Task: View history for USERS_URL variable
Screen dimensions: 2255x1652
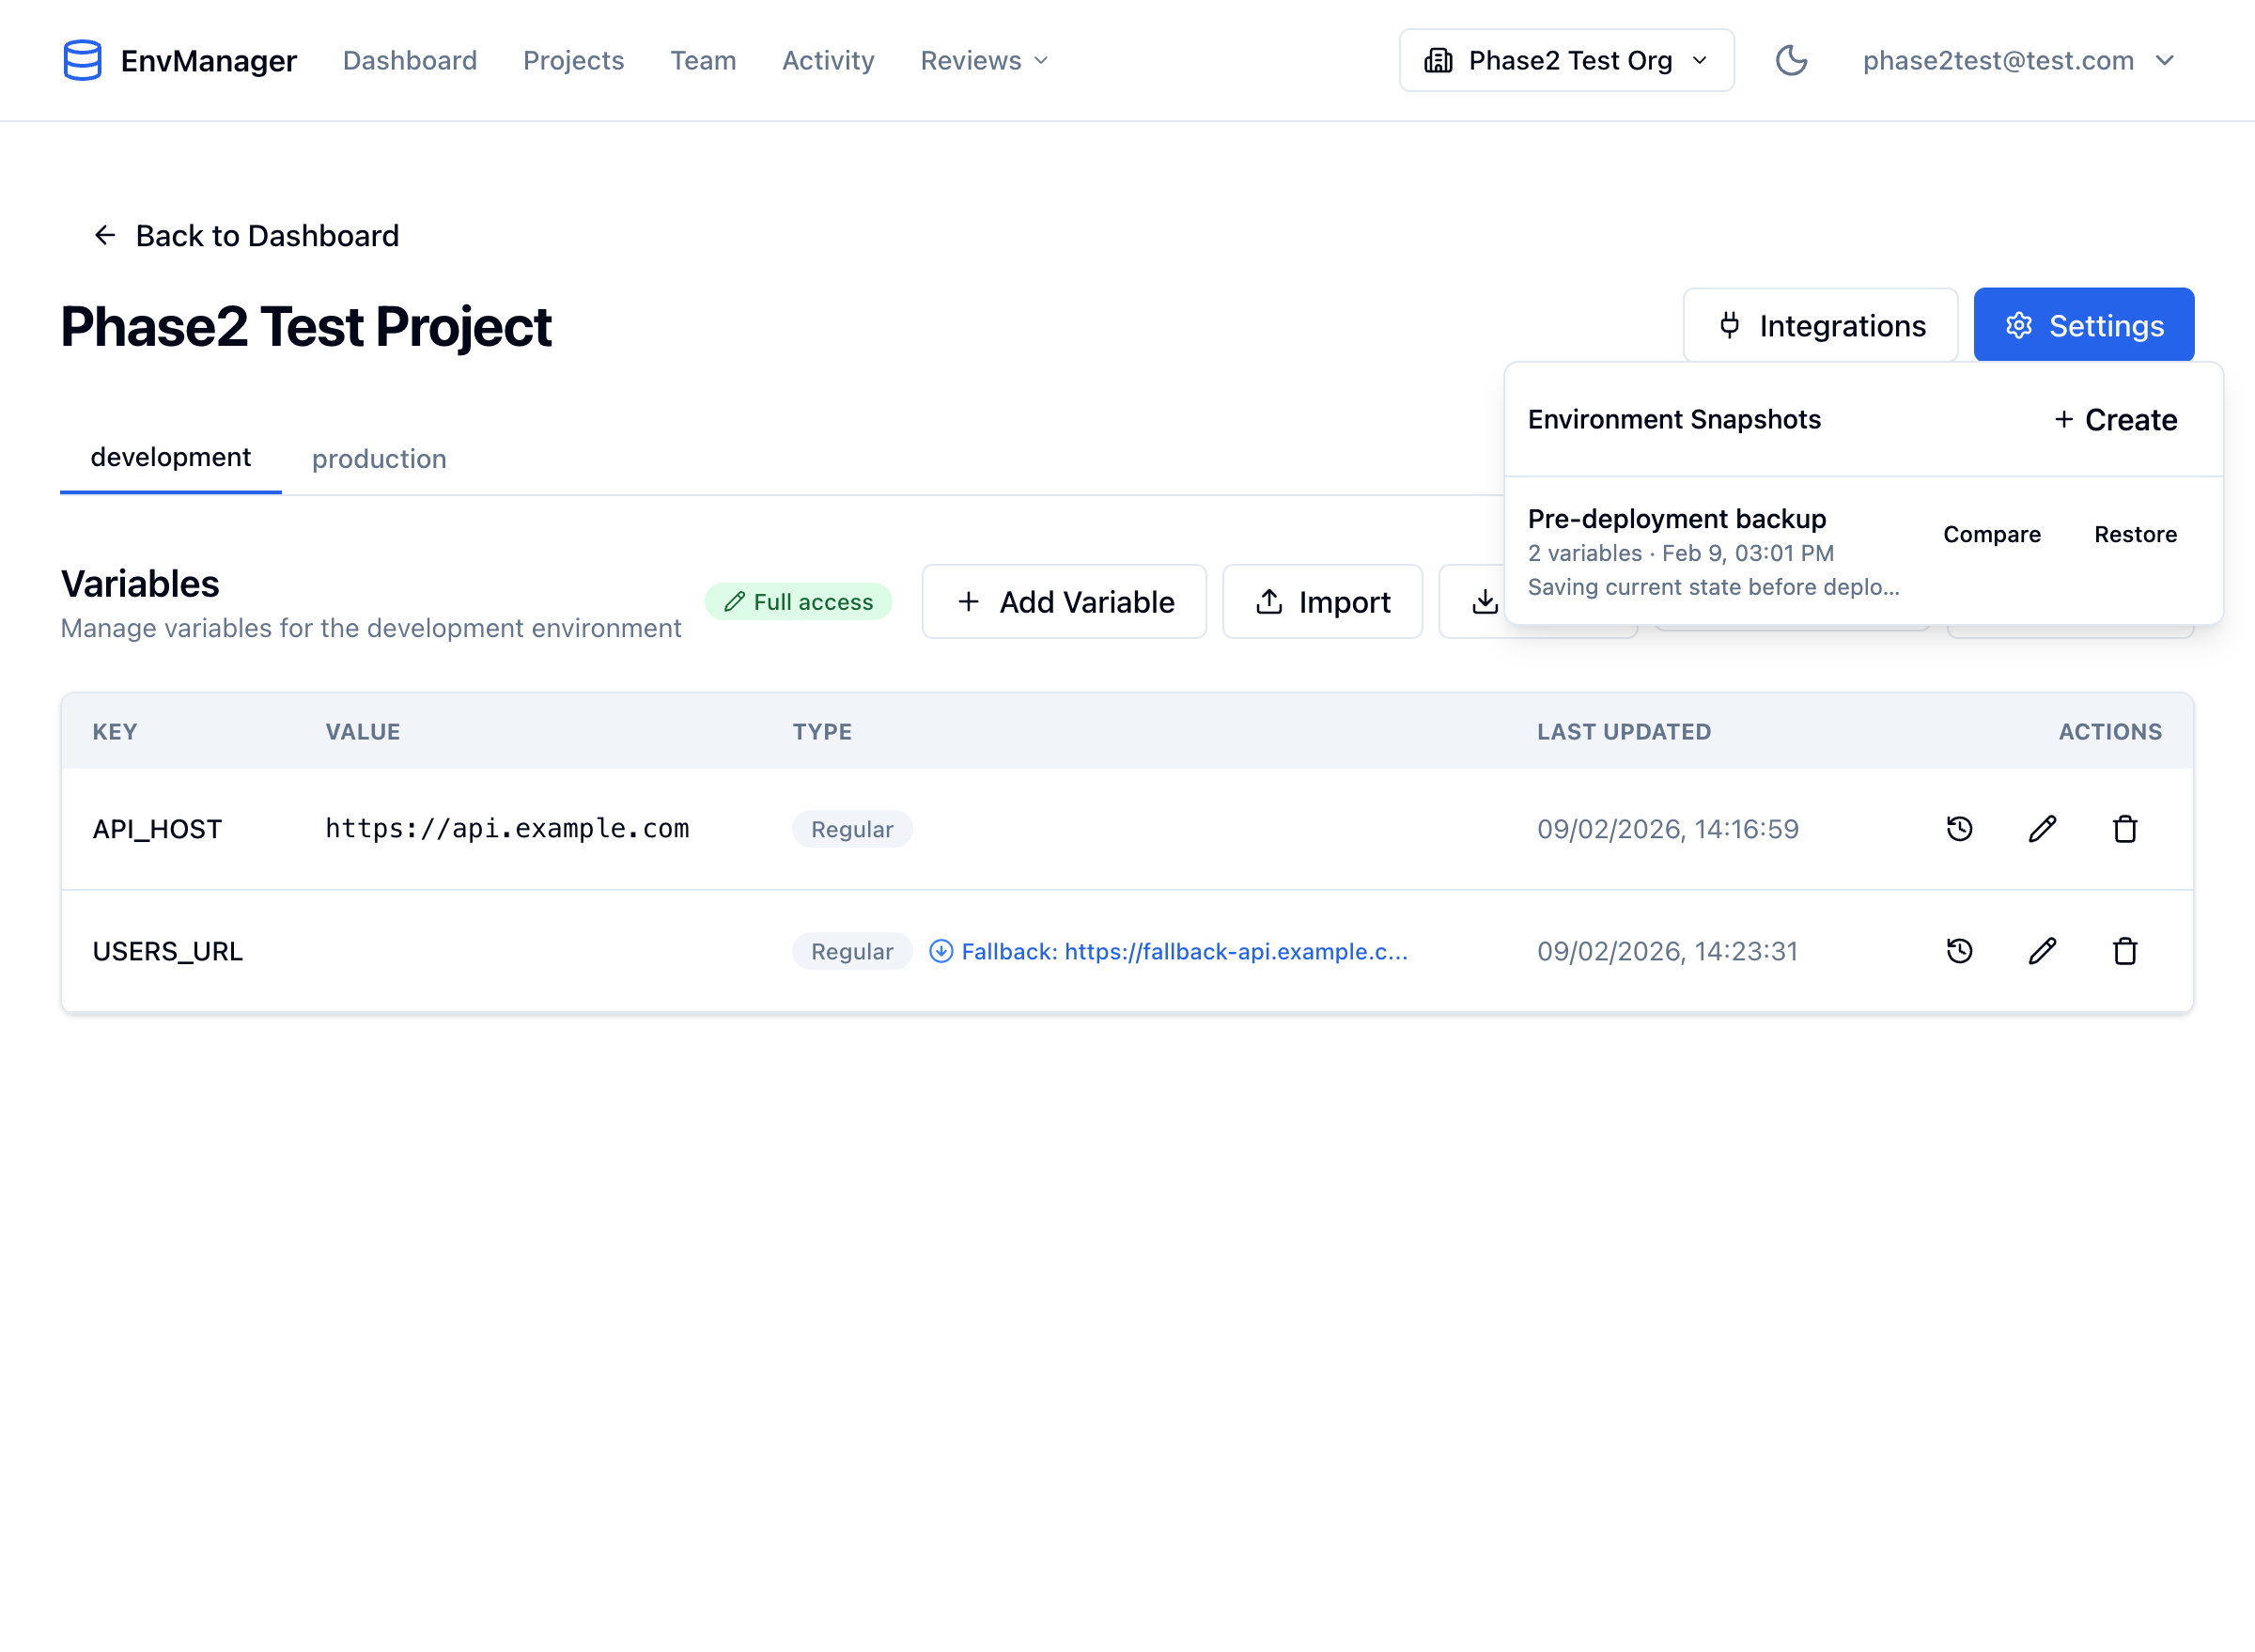Action: pyautogui.click(x=1959, y=951)
